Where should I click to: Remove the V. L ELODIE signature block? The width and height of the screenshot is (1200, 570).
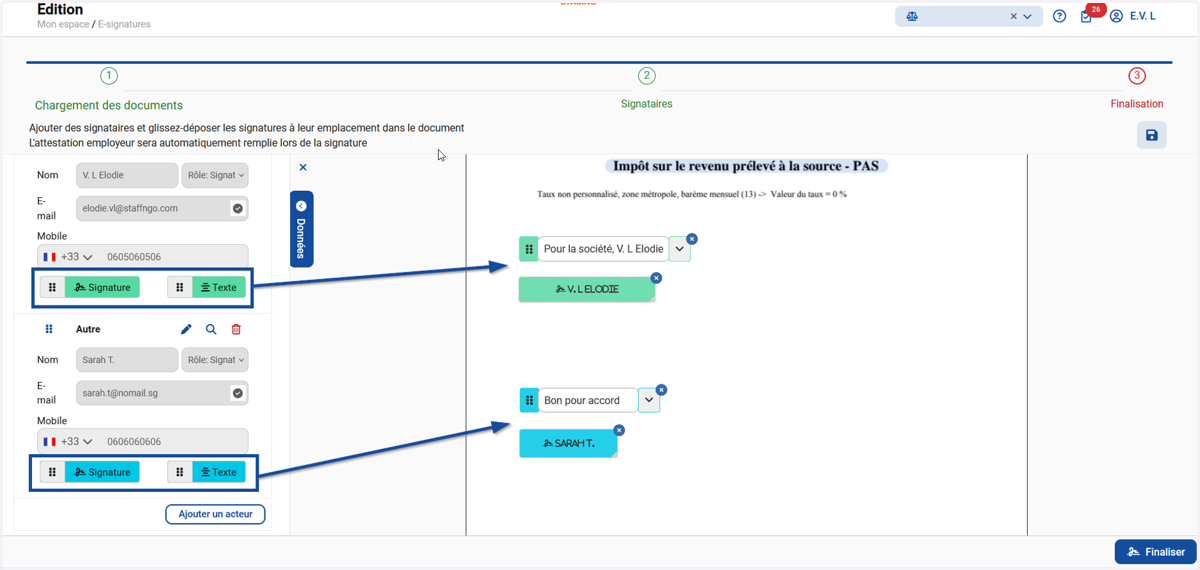(656, 278)
